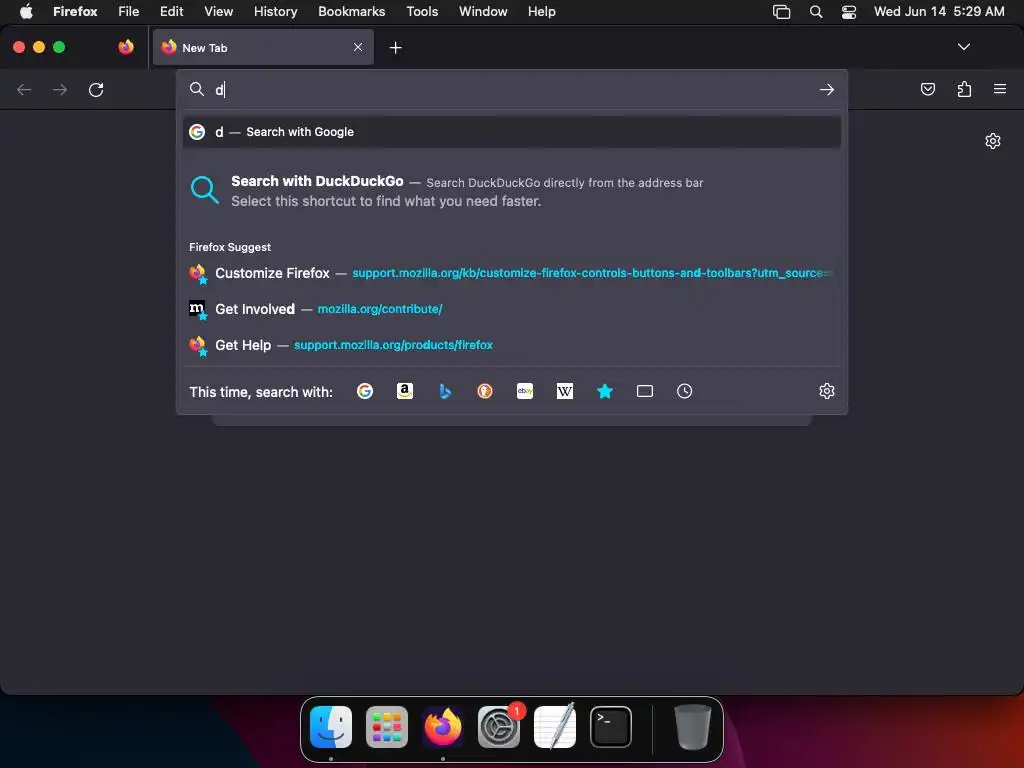The height and width of the screenshot is (768, 1024).
Task: Search this time with Wikipedia
Action: coord(565,391)
